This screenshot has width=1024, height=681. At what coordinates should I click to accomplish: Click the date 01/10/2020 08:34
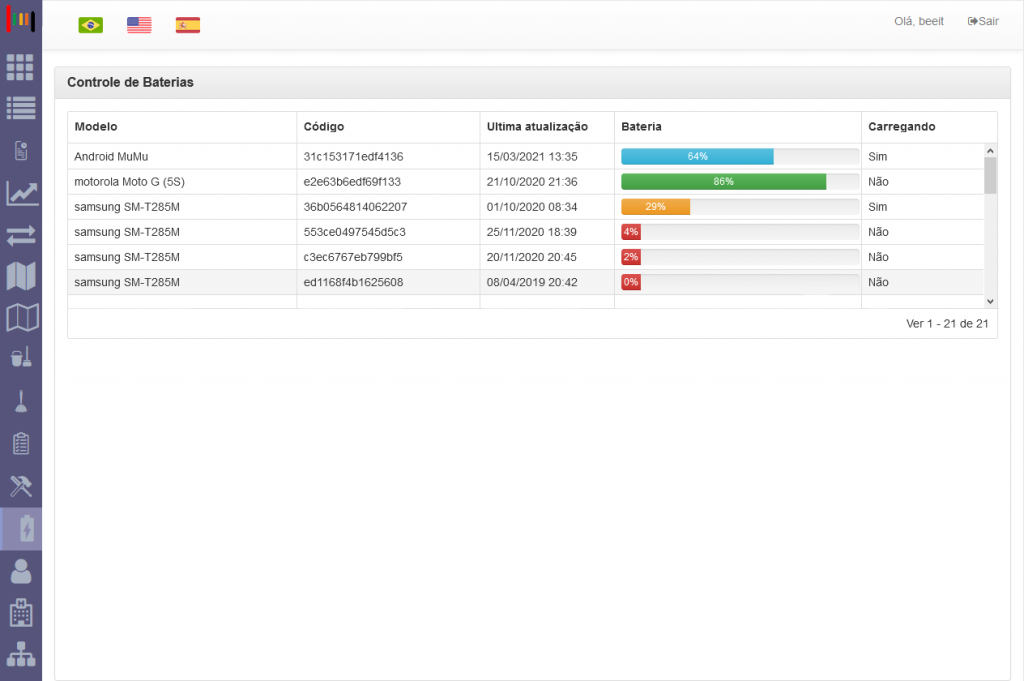[x=532, y=207]
